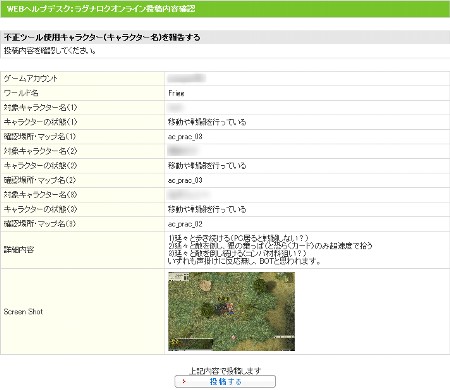
Task: Select the WEBヘルプデスク header title
Action: [101, 9]
